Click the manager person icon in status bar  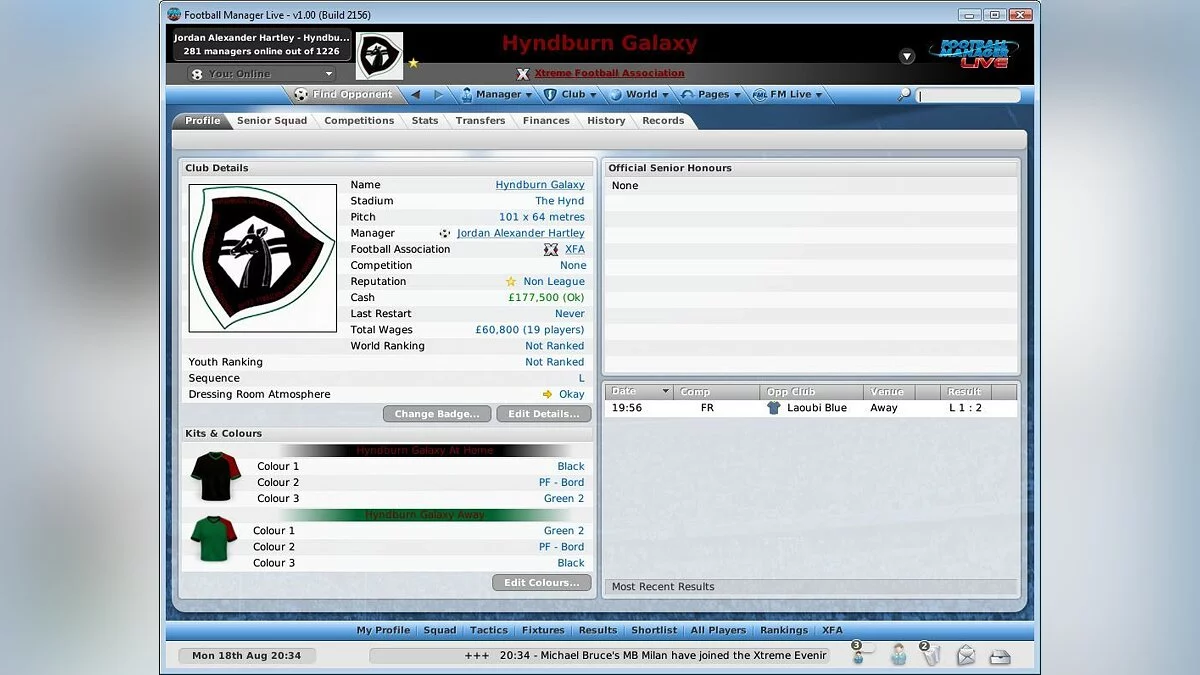(x=898, y=656)
